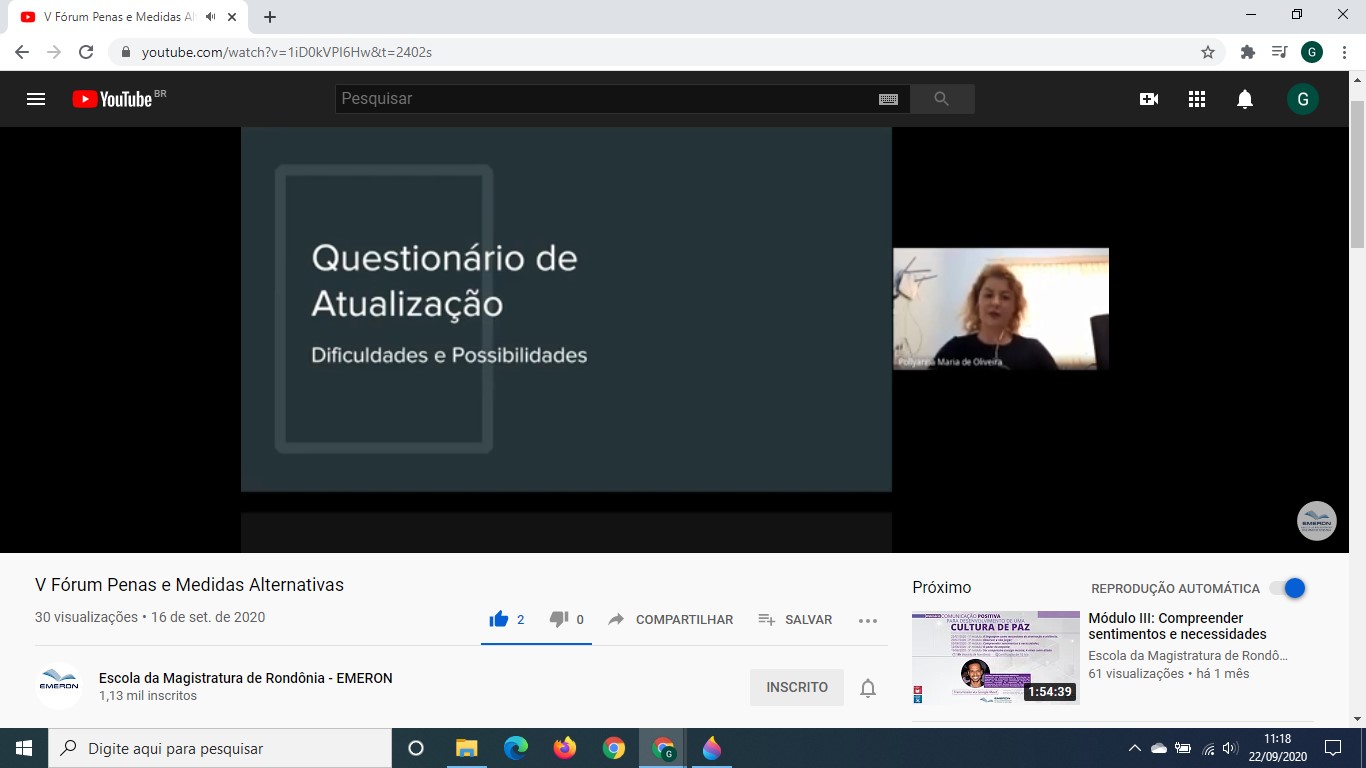
Task: Open the YouTube apps grid
Action: coord(1197,99)
